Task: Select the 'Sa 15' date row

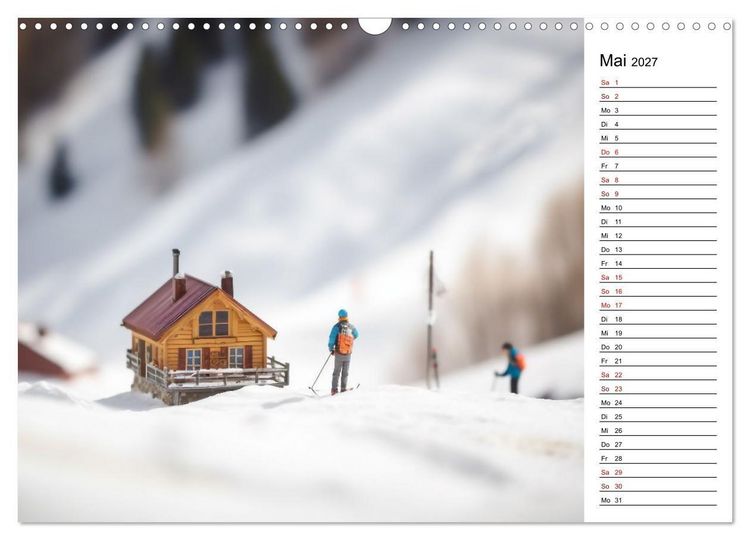Action: [658, 277]
